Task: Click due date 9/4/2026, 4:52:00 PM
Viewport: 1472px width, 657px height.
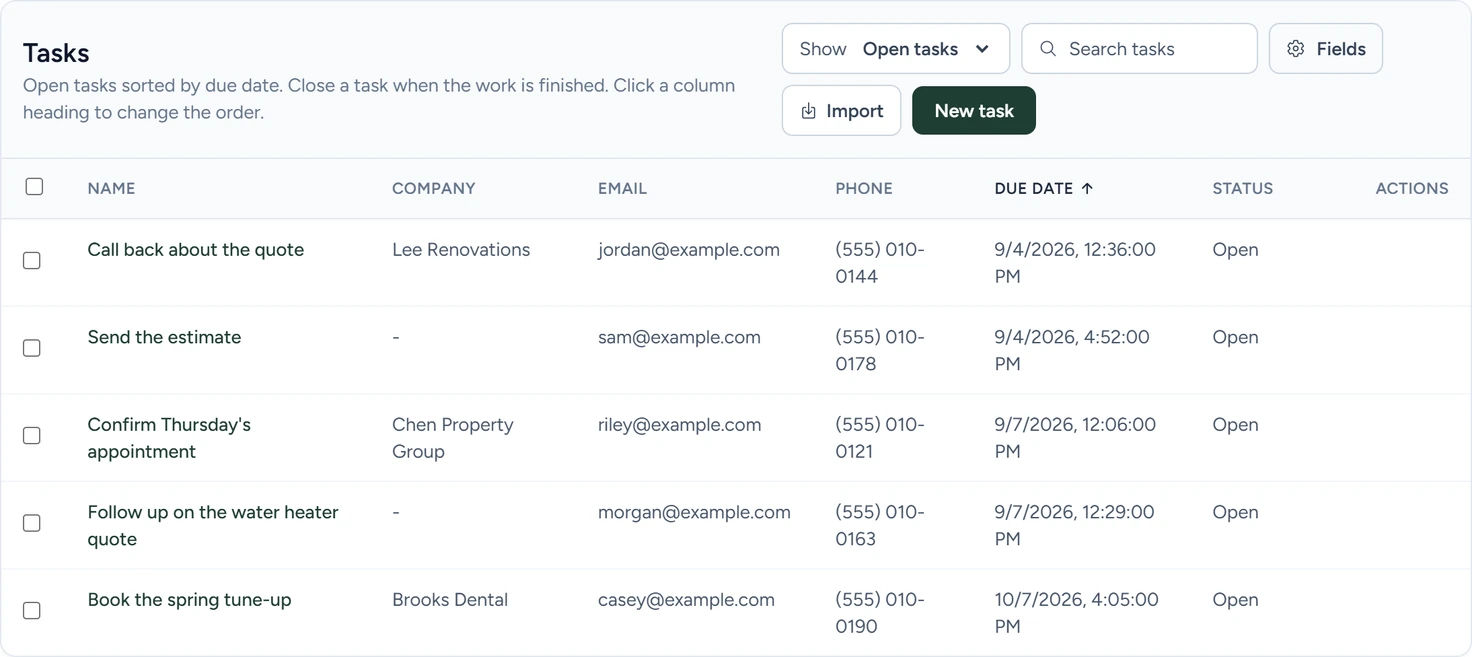Action: [1072, 350]
